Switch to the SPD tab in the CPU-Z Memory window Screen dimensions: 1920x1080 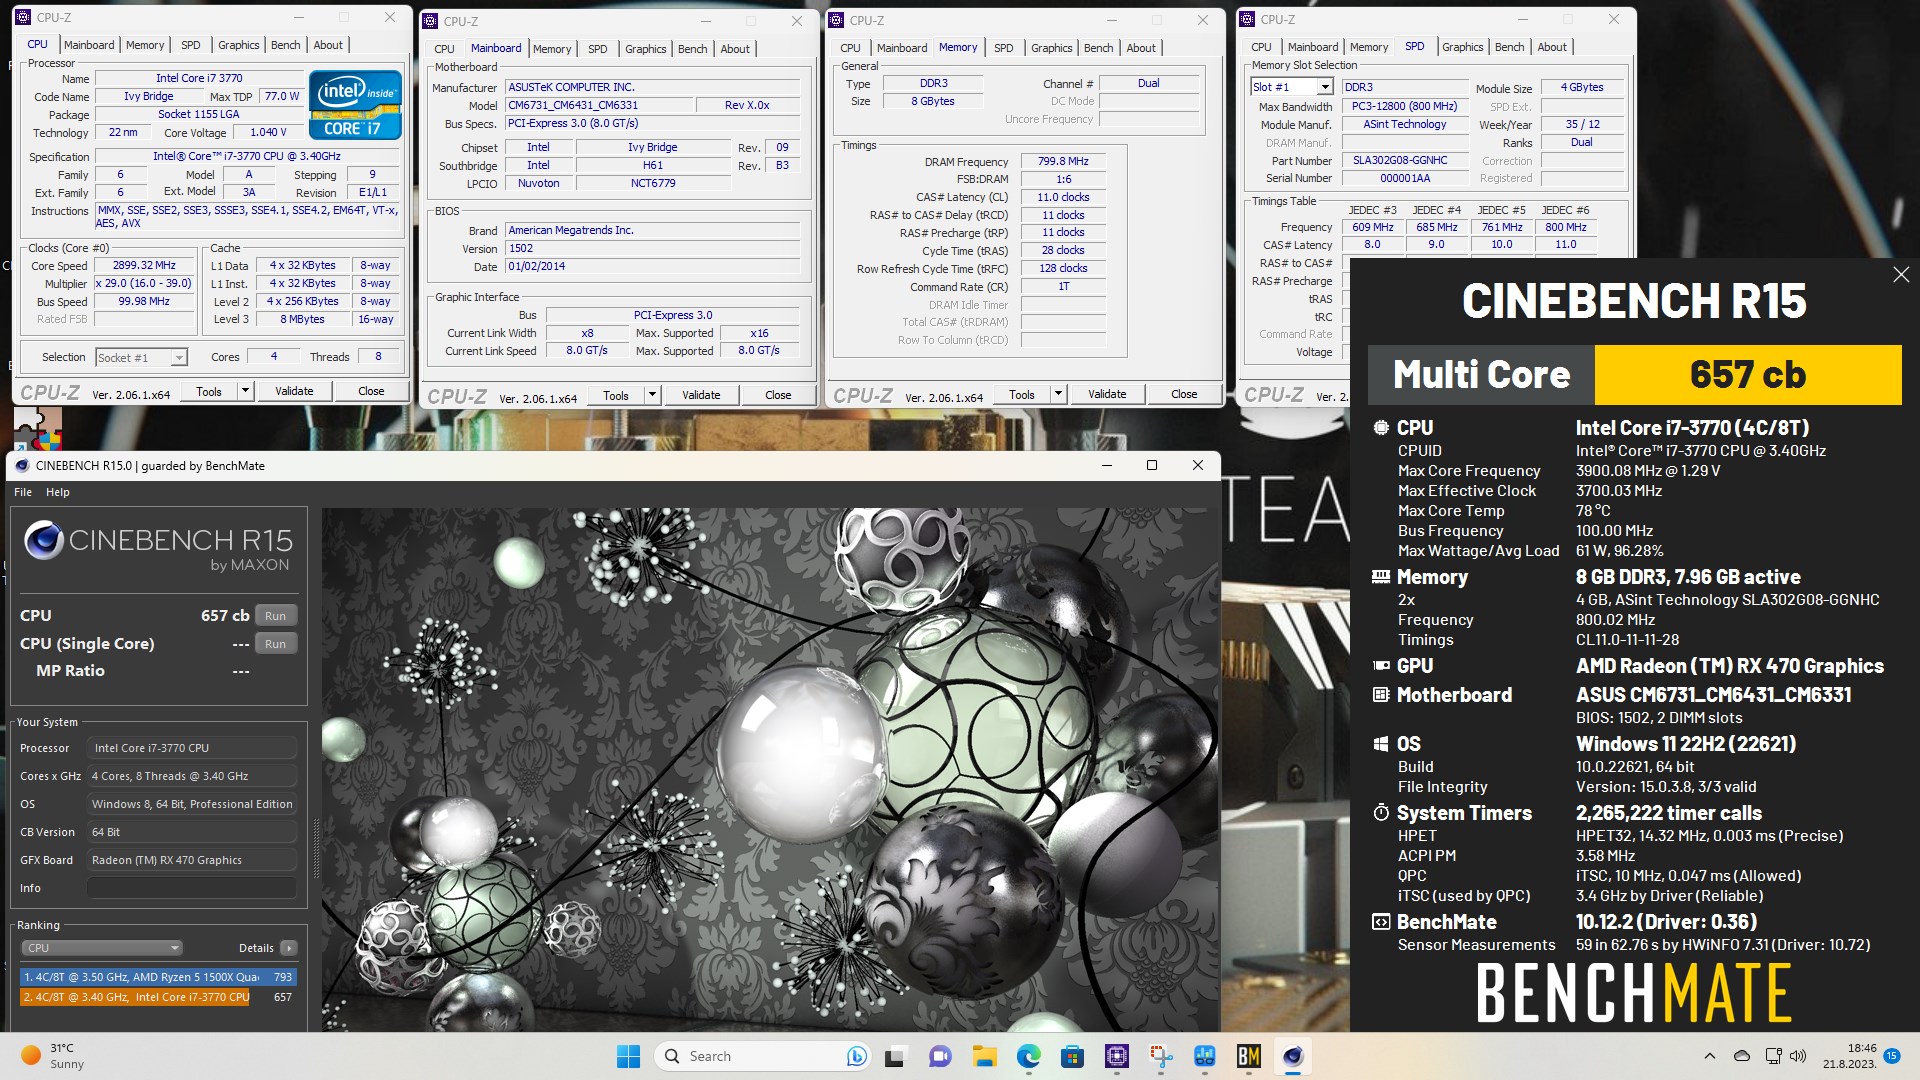[1003, 48]
